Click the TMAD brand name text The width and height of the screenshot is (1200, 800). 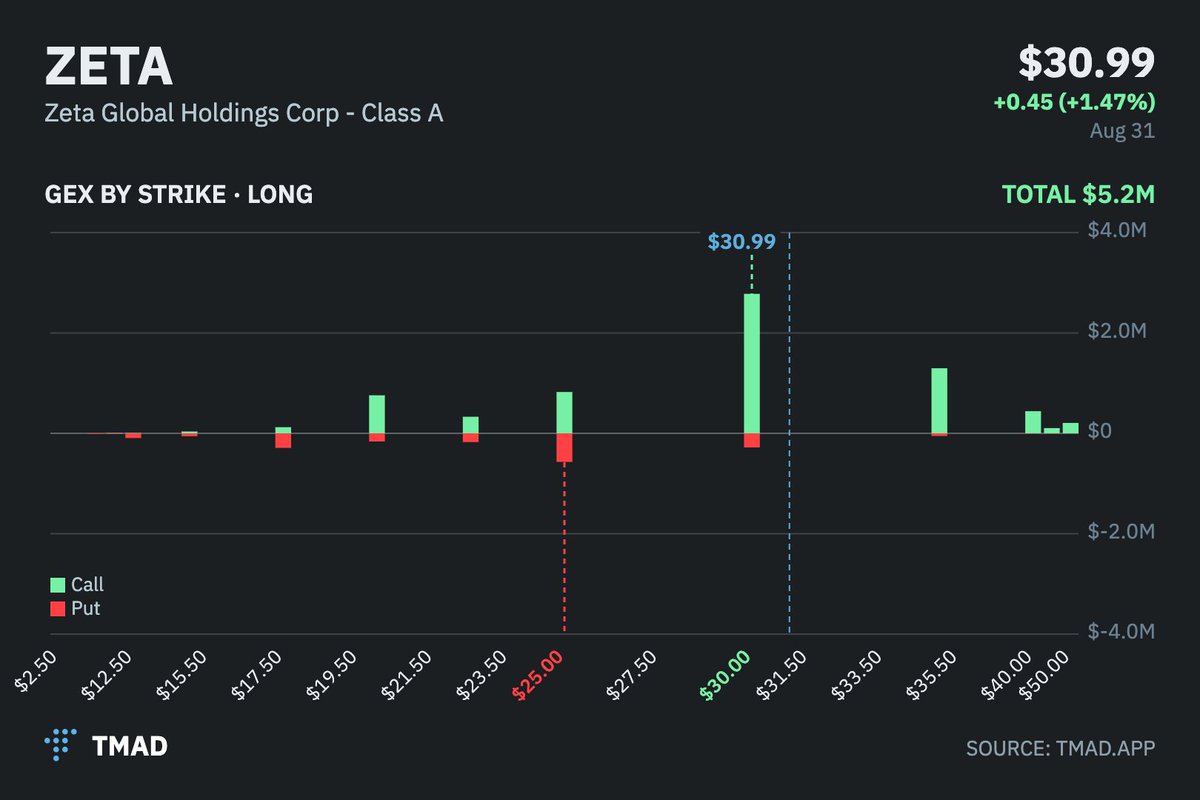[x=130, y=746]
